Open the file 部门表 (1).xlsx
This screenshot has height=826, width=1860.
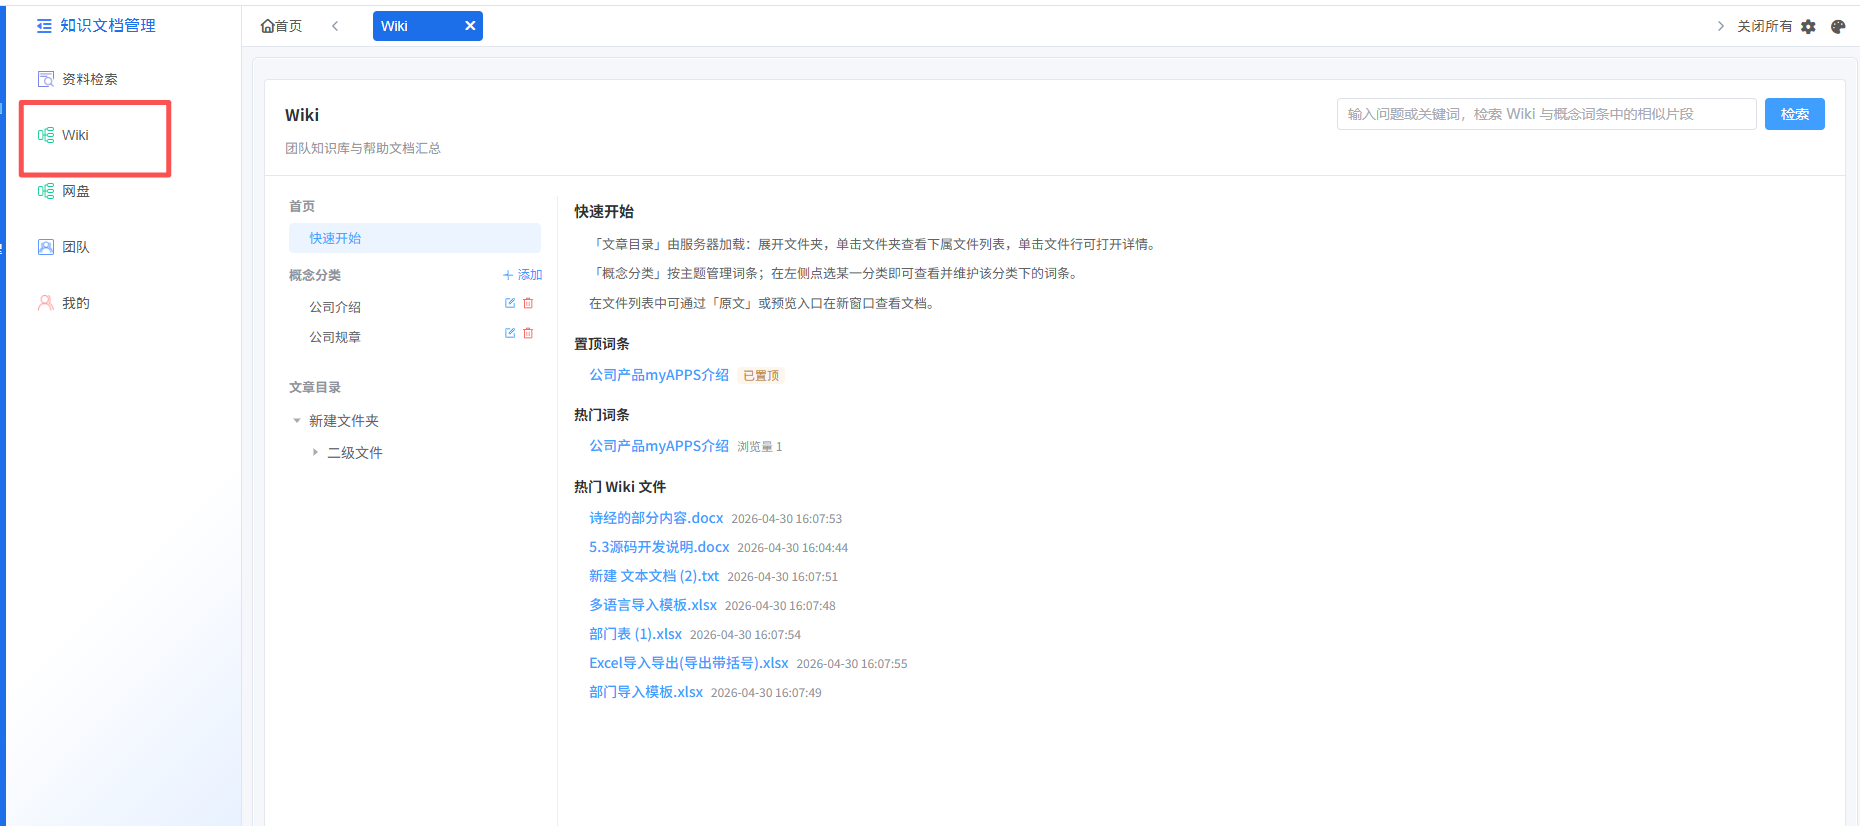tap(635, 634)
